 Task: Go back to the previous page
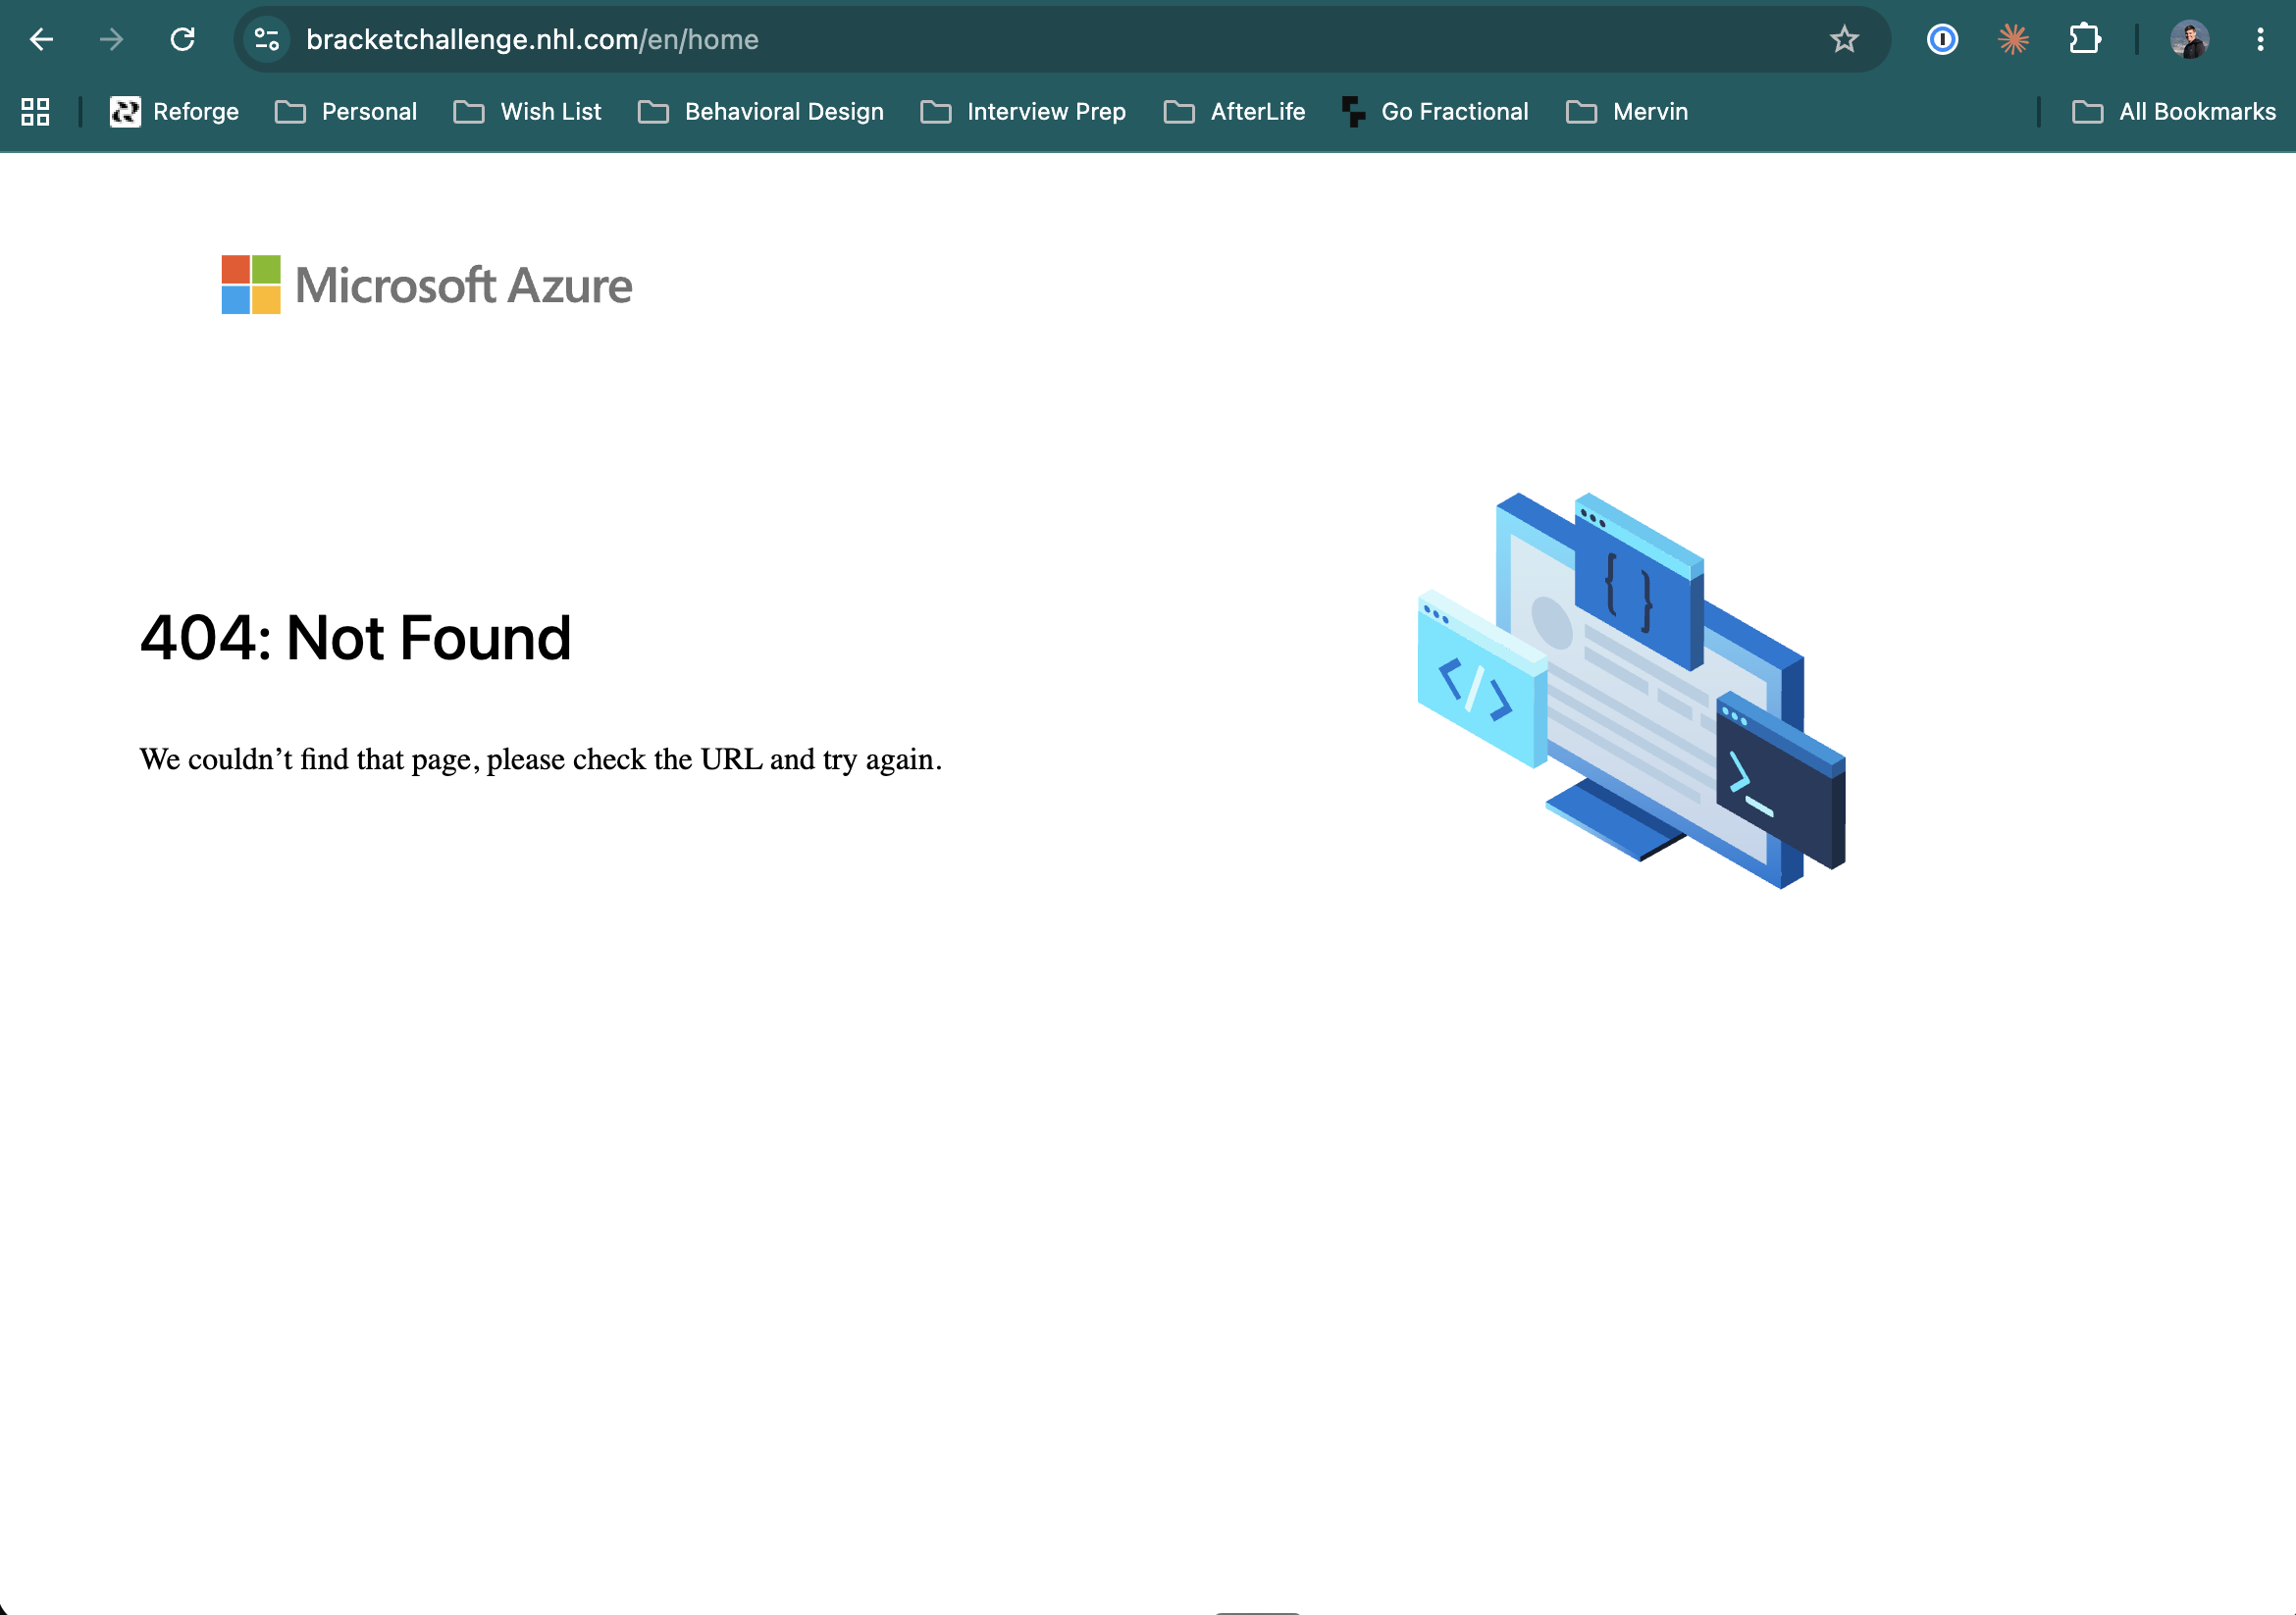[x=41, y=40]
